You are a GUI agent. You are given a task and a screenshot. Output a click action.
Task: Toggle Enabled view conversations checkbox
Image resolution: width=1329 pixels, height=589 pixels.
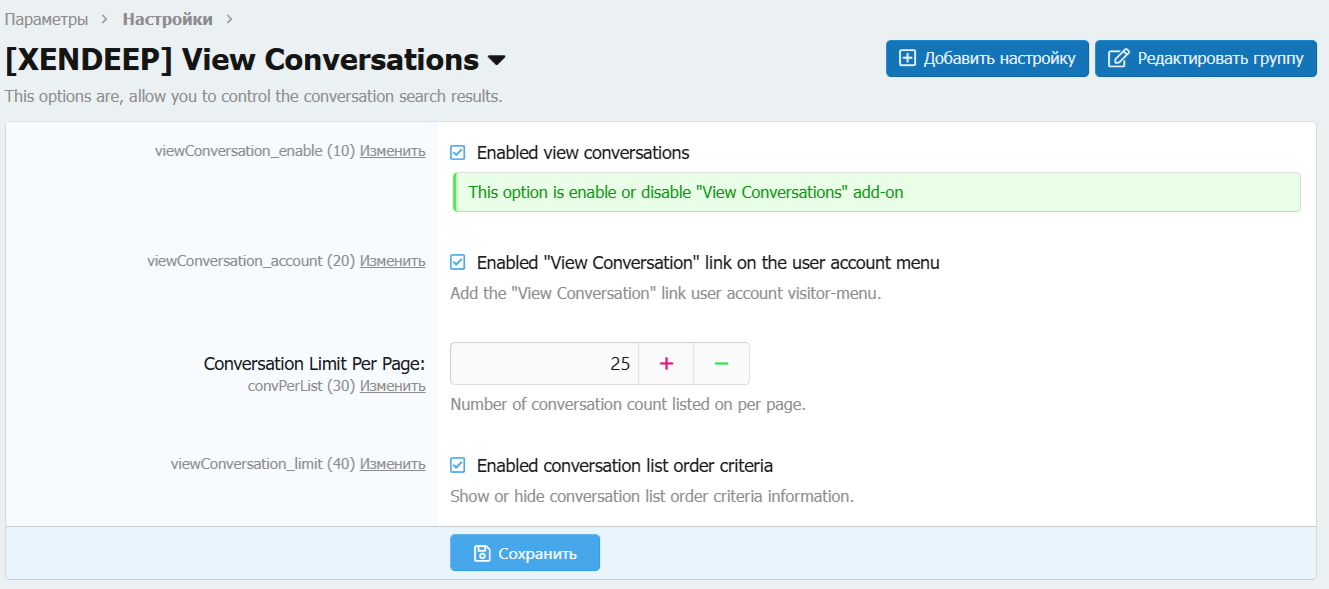tap(458, 153)
